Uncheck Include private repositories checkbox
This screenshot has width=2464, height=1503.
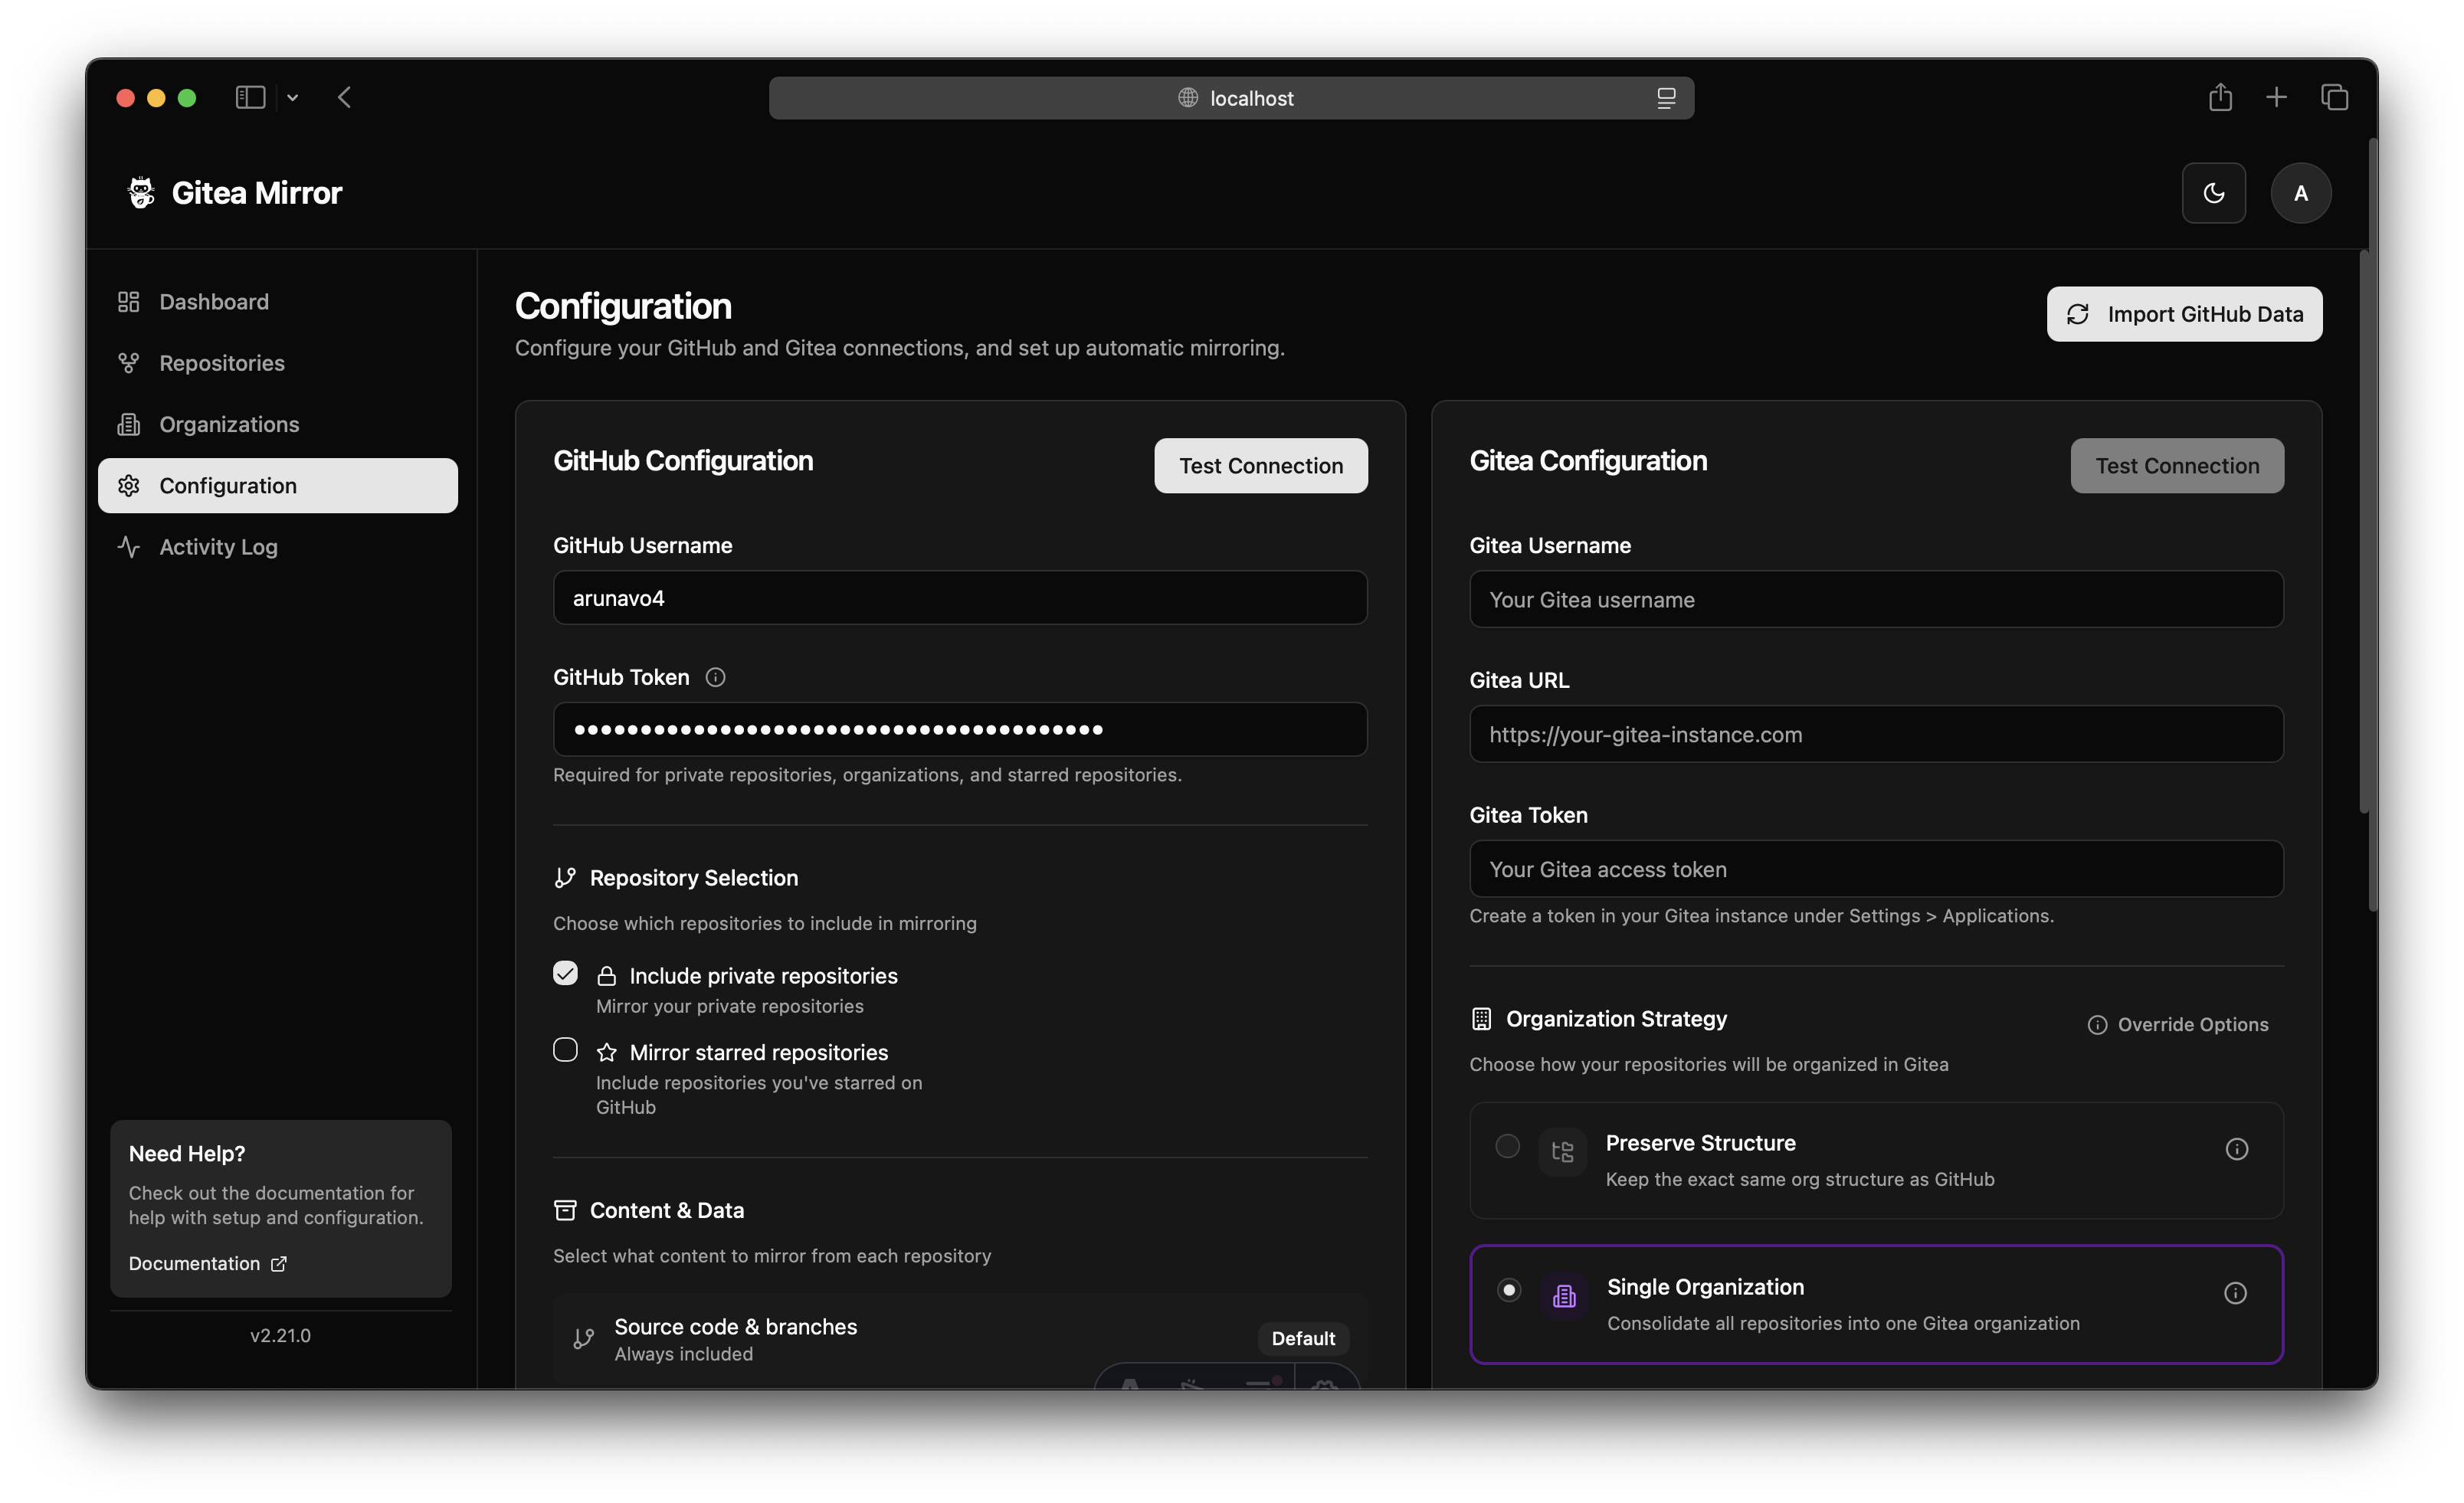565,973
